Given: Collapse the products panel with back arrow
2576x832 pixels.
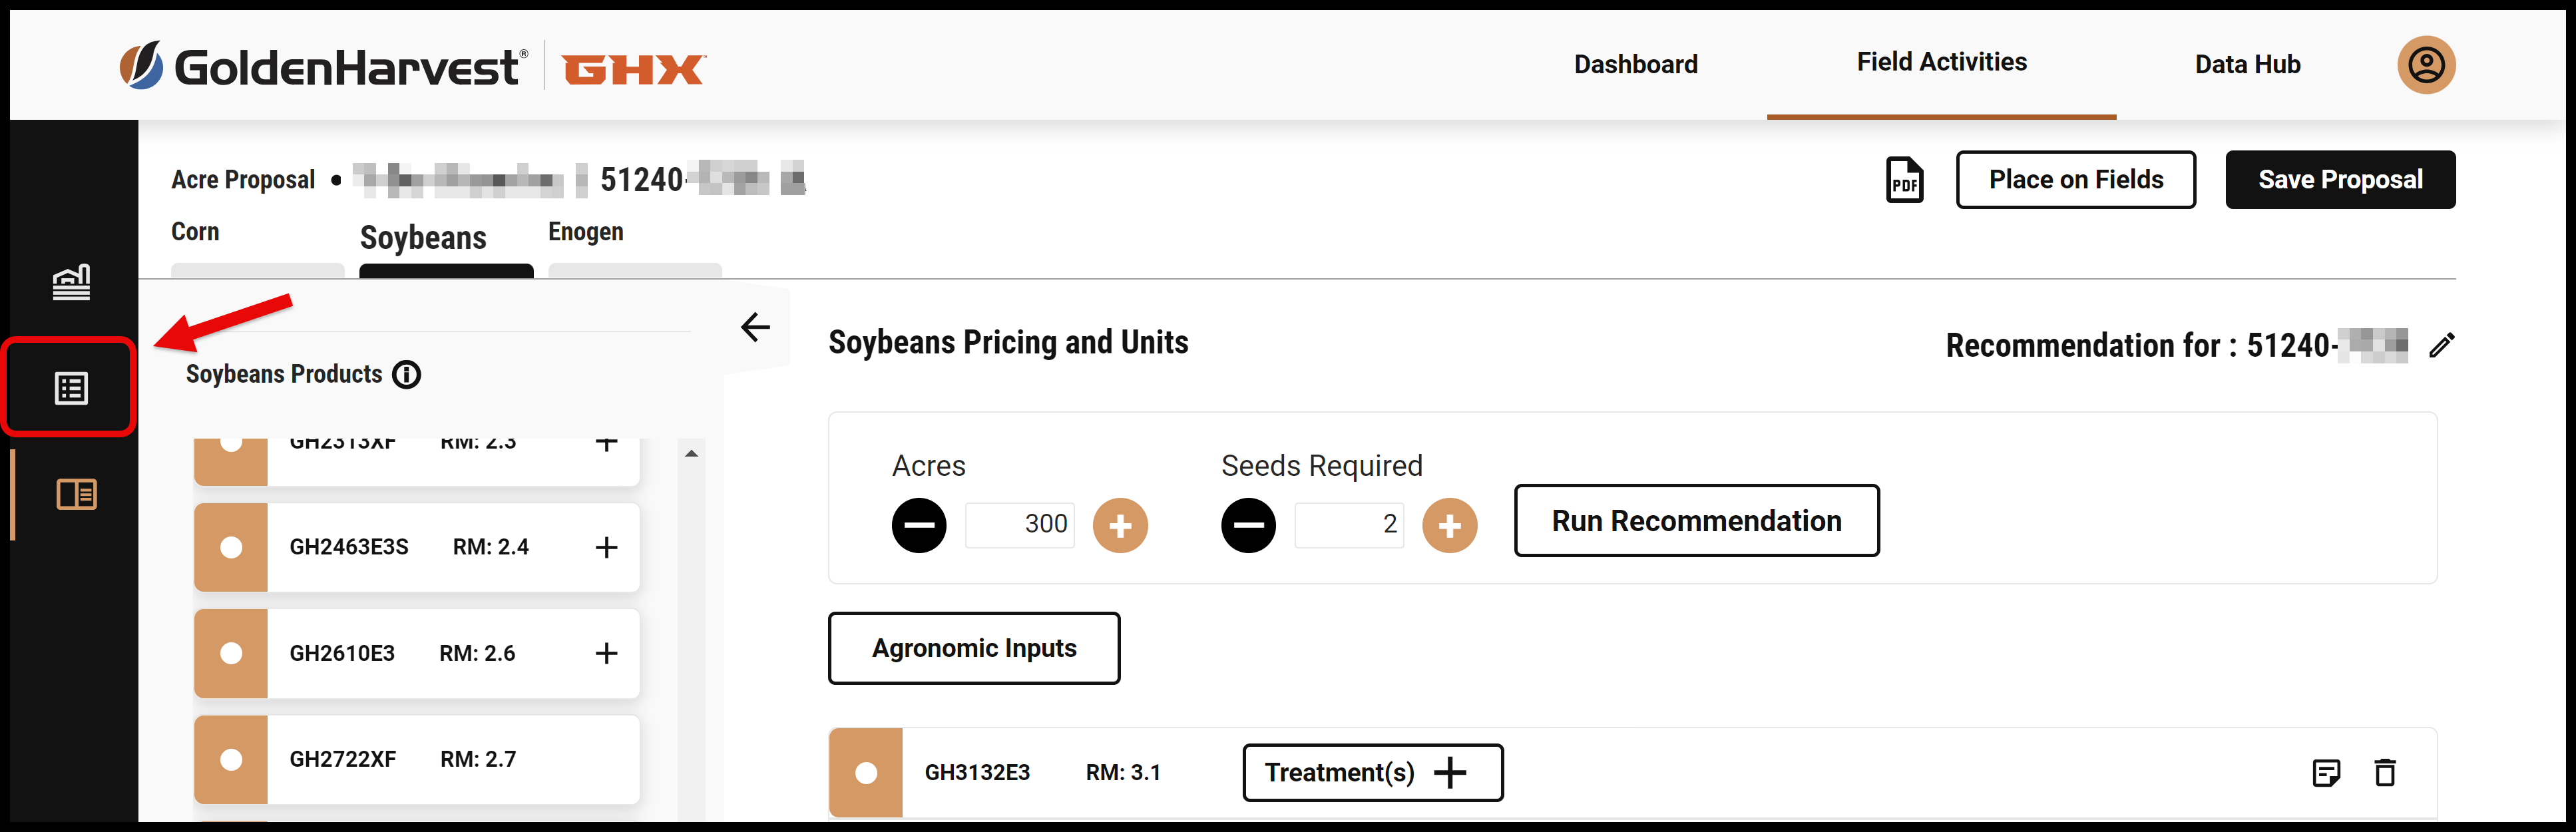Looking at the screenshot, I should tap(755, 327).
